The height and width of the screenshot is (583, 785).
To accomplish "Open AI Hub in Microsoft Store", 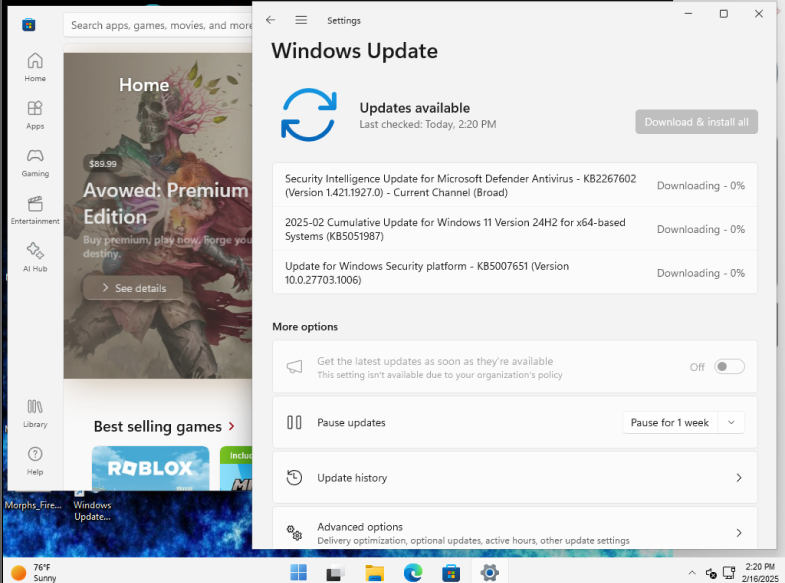I will [35, 257].
